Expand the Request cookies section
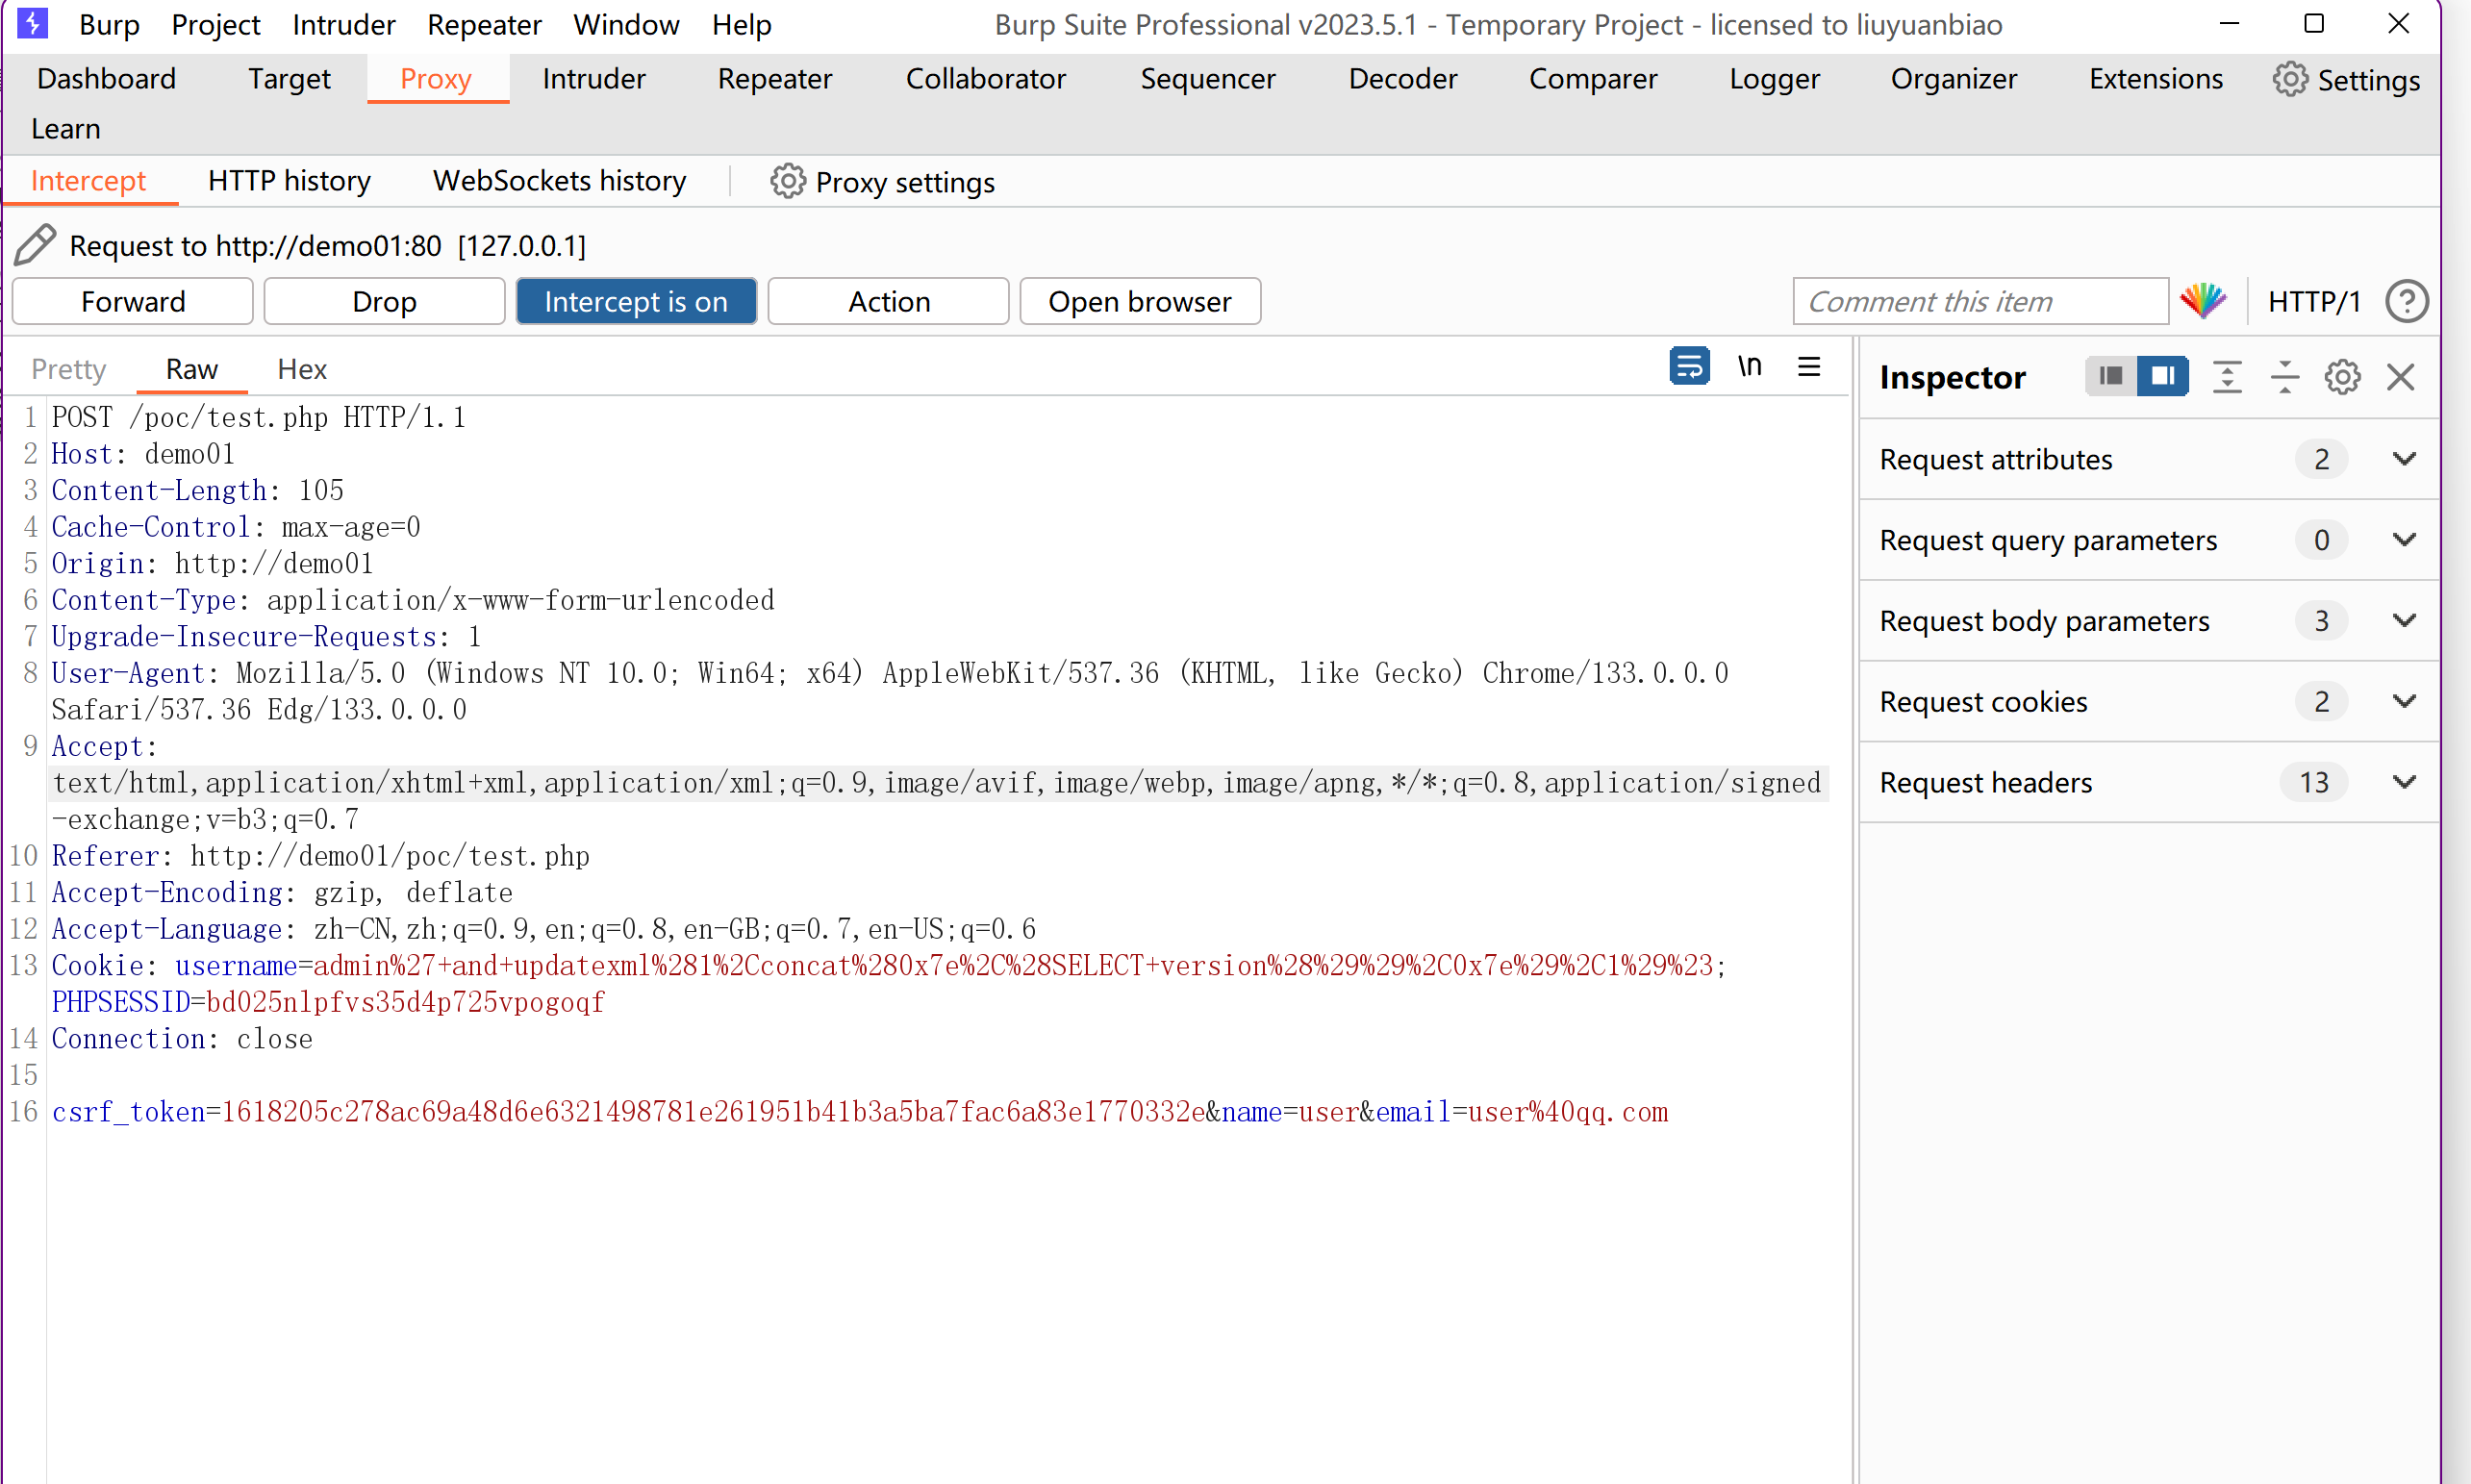 point(2404,702)
